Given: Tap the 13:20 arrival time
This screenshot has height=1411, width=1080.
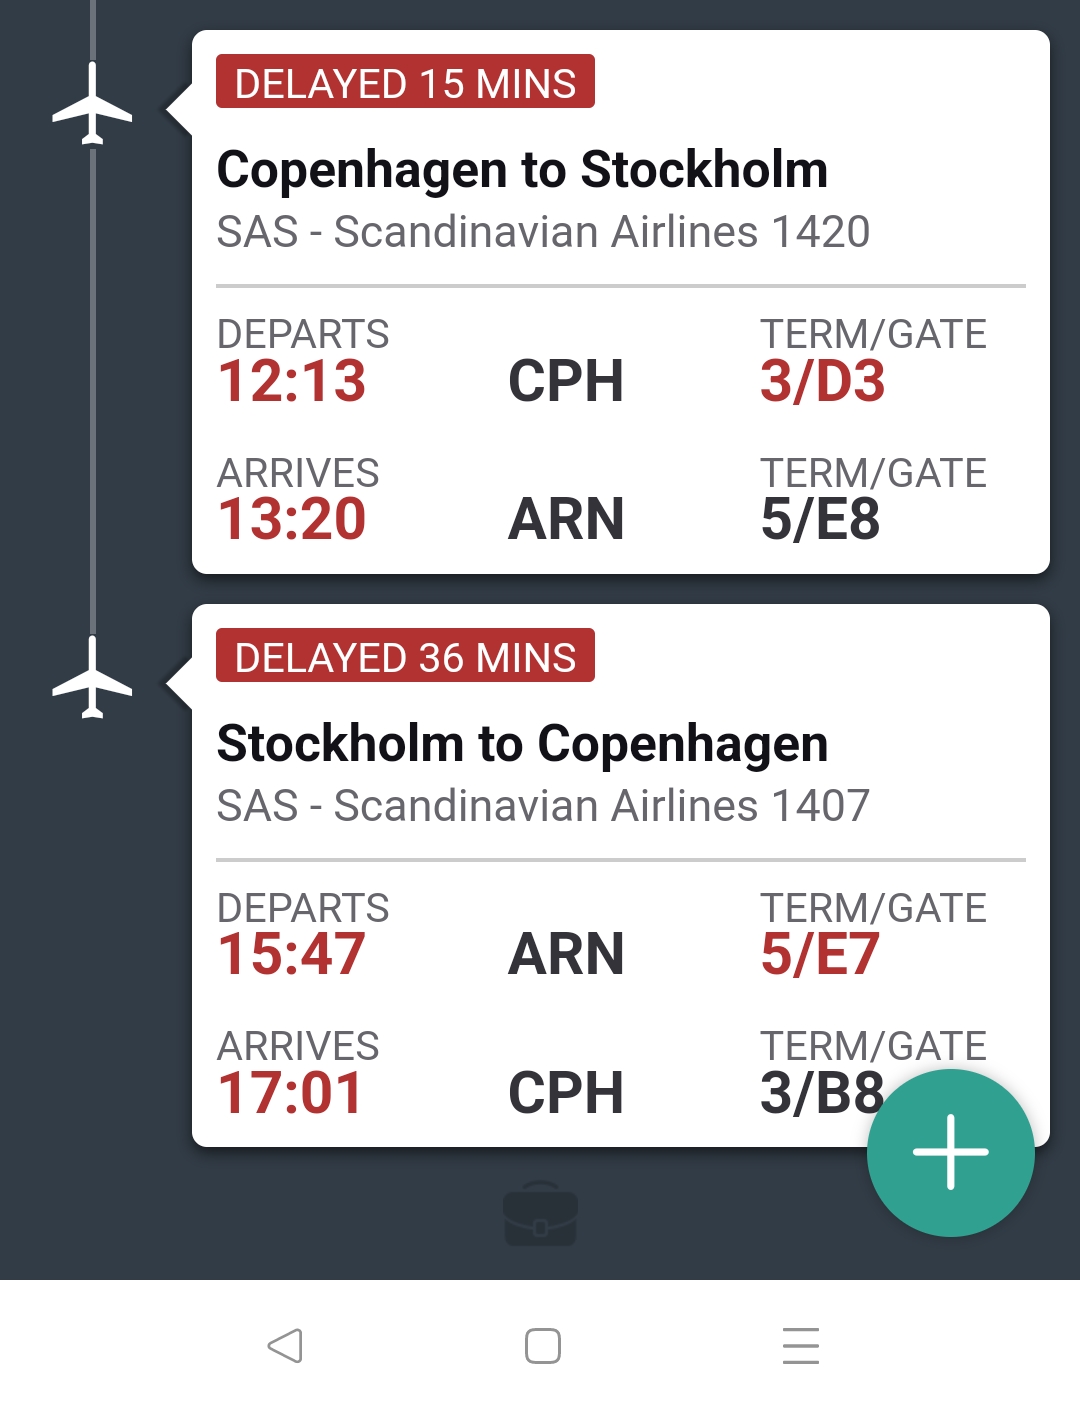Looking at the screenshot, I should click(x=292, y=520).
